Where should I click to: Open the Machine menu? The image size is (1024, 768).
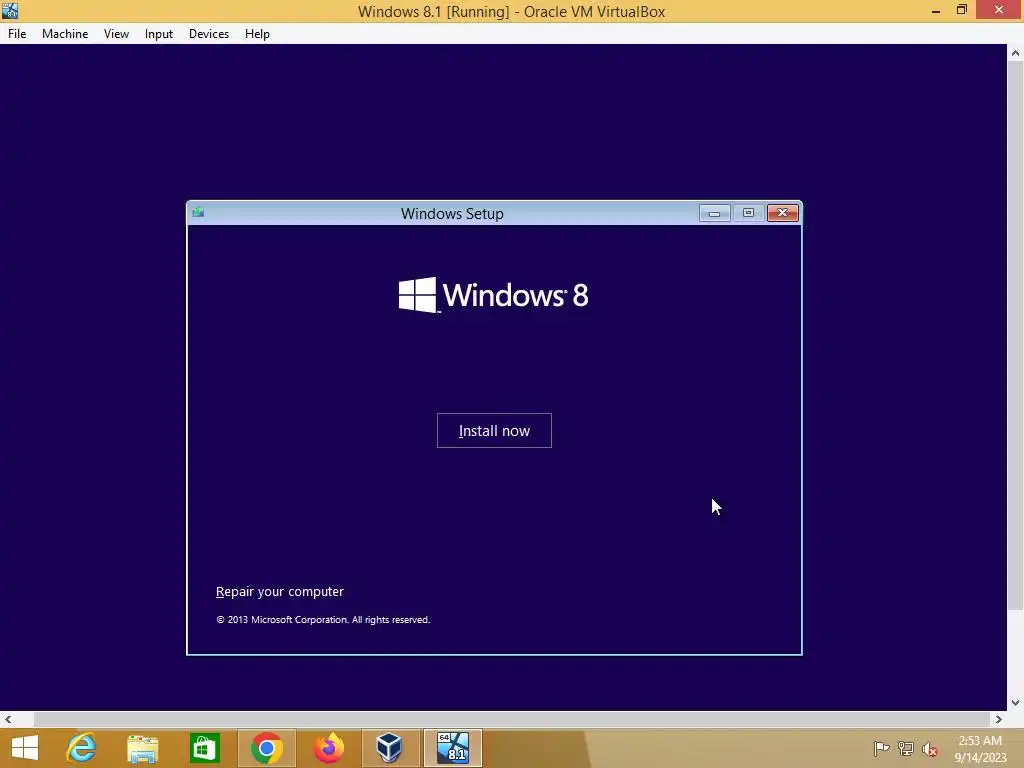65,34
